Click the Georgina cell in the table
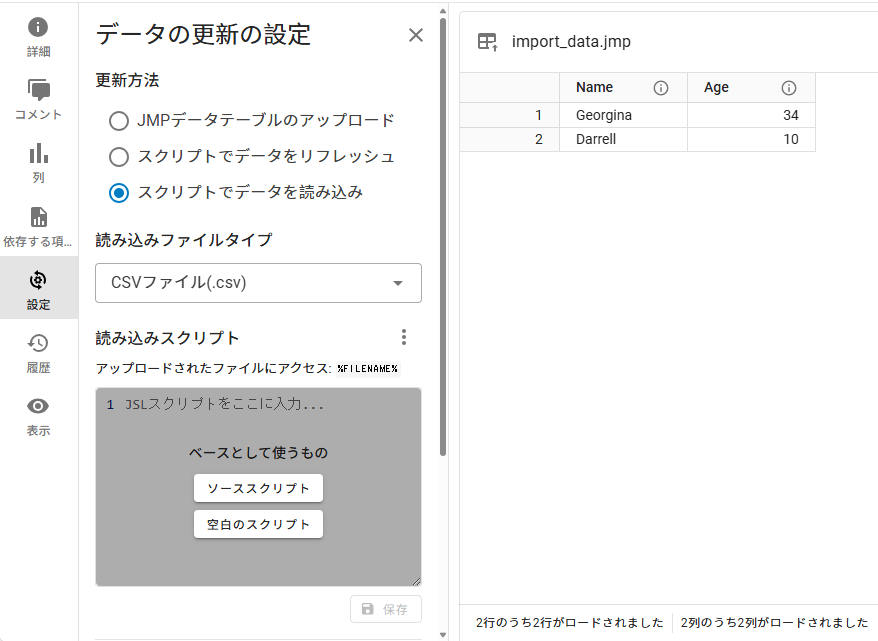This screenshot has width=878, height=641. click(x=603, y=115)
